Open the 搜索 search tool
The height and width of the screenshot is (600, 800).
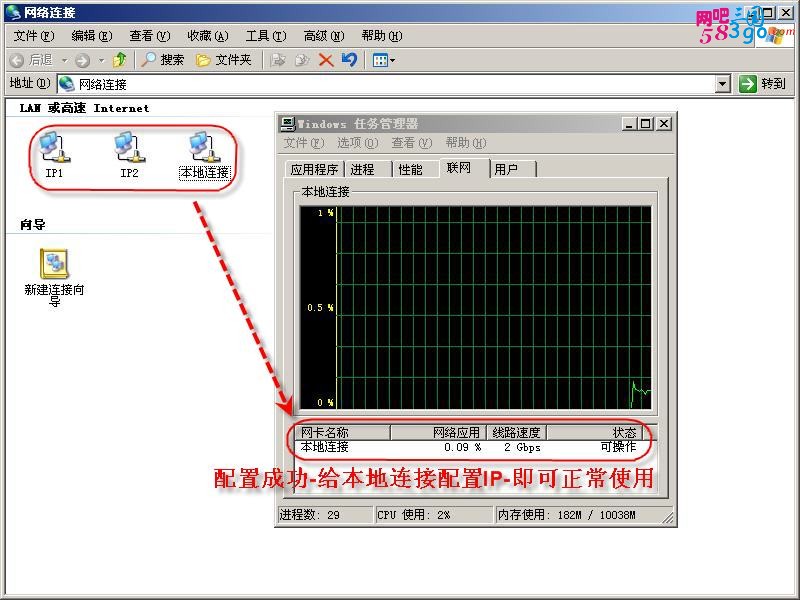[162, 60]
